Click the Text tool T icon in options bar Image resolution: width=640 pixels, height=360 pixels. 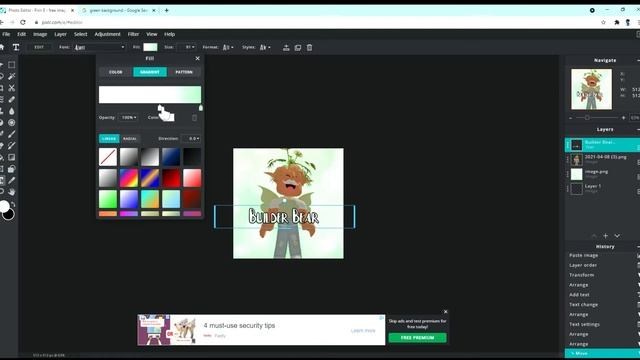[x=16, y=47]
